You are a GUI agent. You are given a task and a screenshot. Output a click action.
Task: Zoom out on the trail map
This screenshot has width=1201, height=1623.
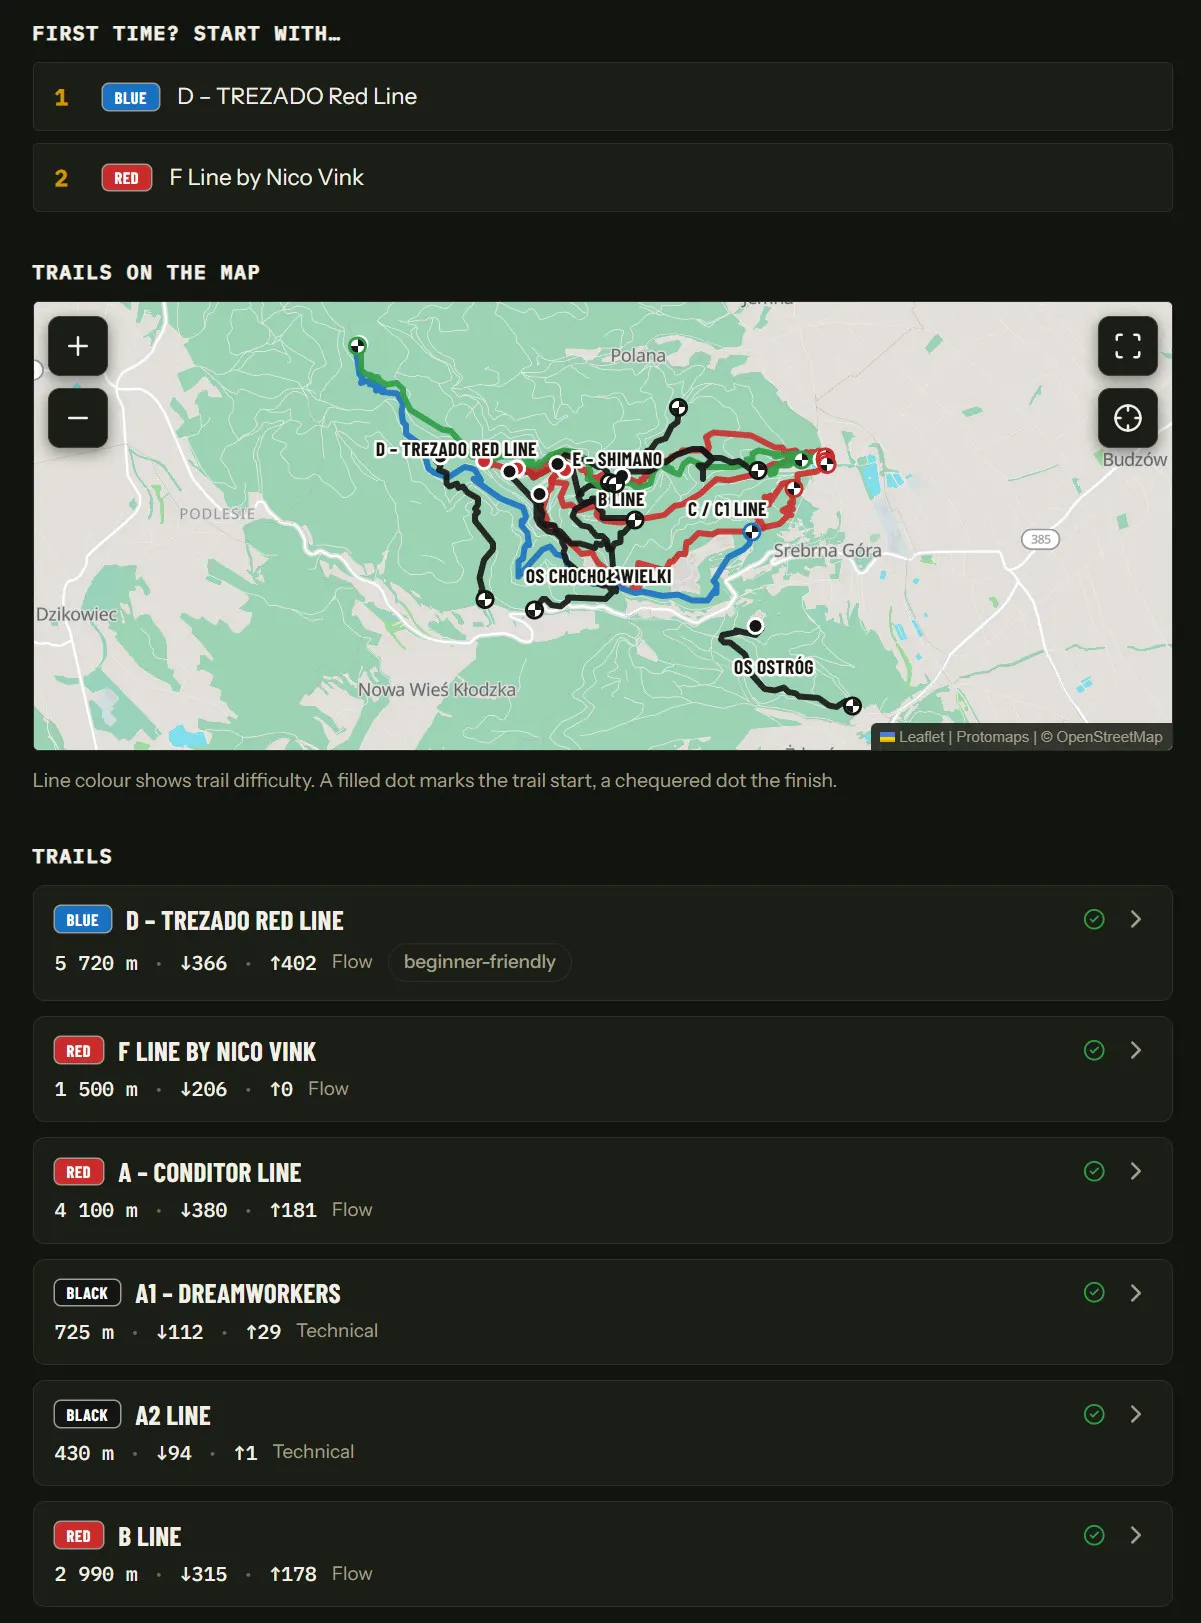click(x=78, y=418)
